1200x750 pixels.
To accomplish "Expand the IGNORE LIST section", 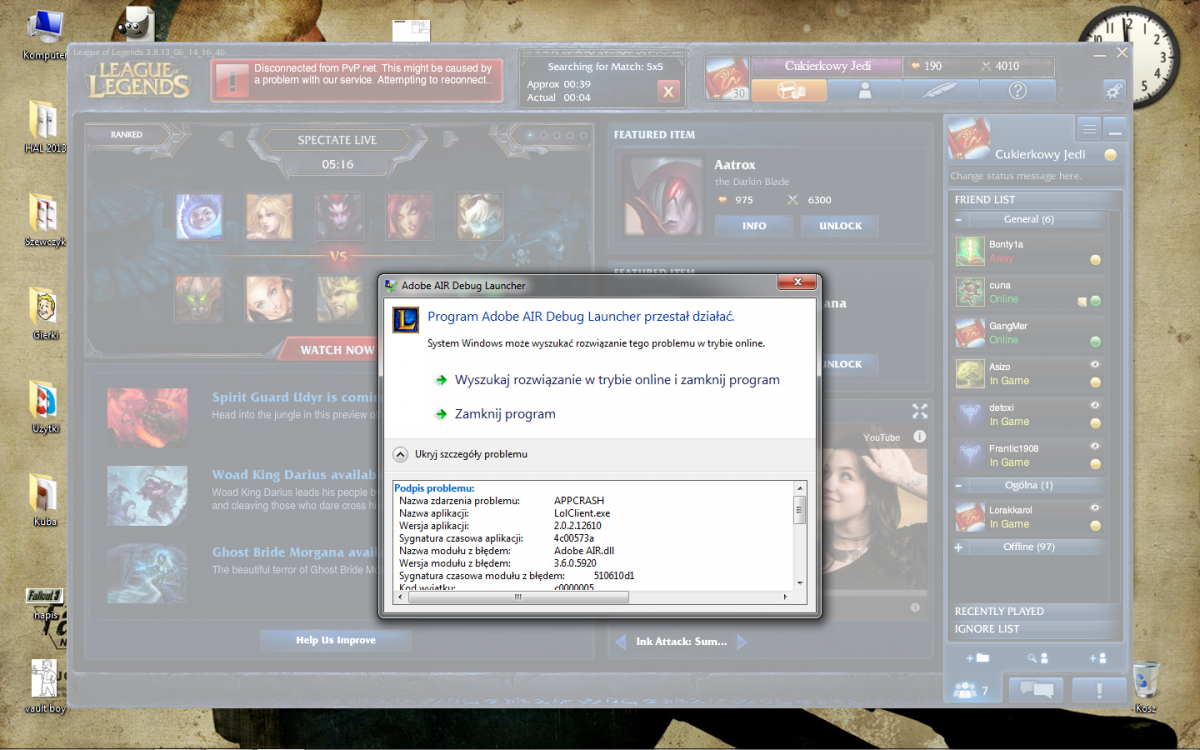I will point(1033,629).
